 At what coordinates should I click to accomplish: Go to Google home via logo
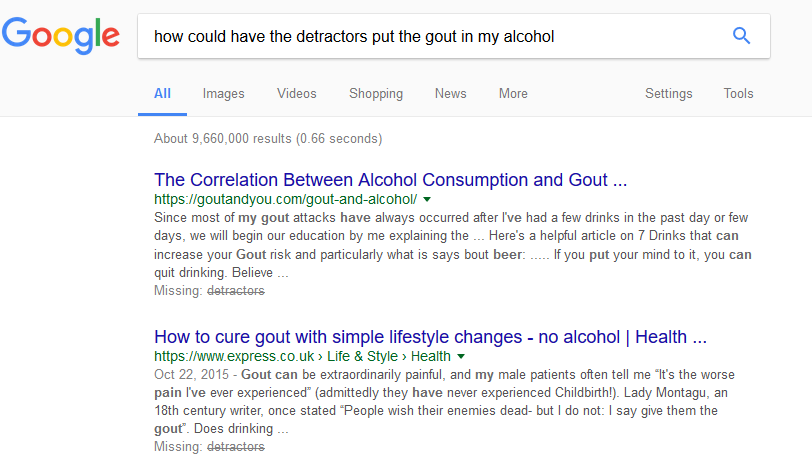[61, 35]
